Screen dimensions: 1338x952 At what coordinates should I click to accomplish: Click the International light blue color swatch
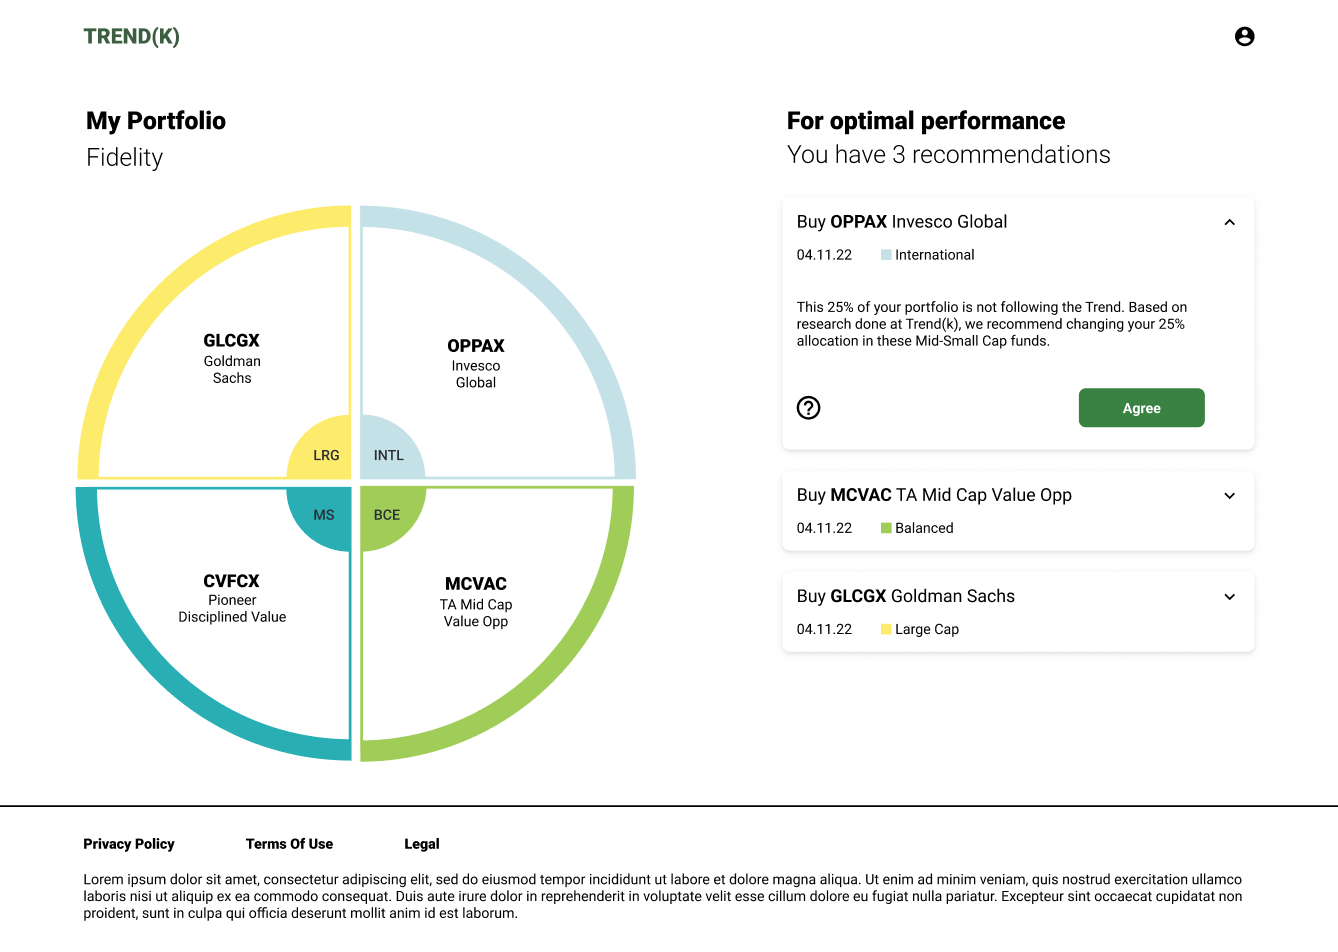click(886, 255)
